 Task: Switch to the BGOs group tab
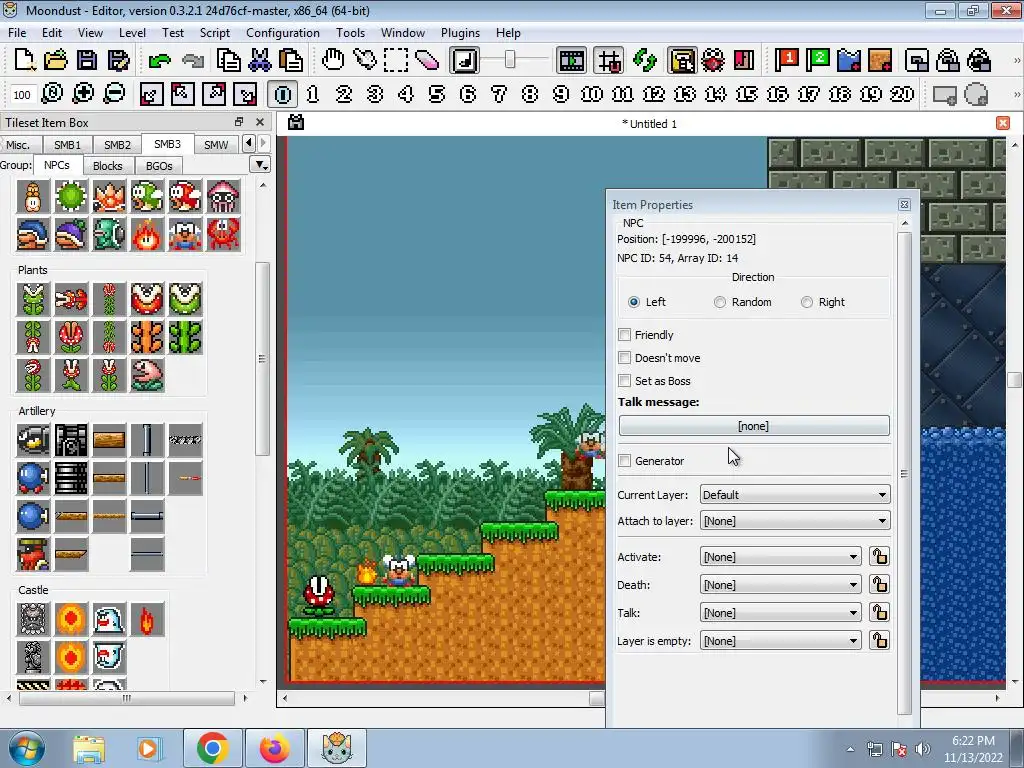point(159,166)
